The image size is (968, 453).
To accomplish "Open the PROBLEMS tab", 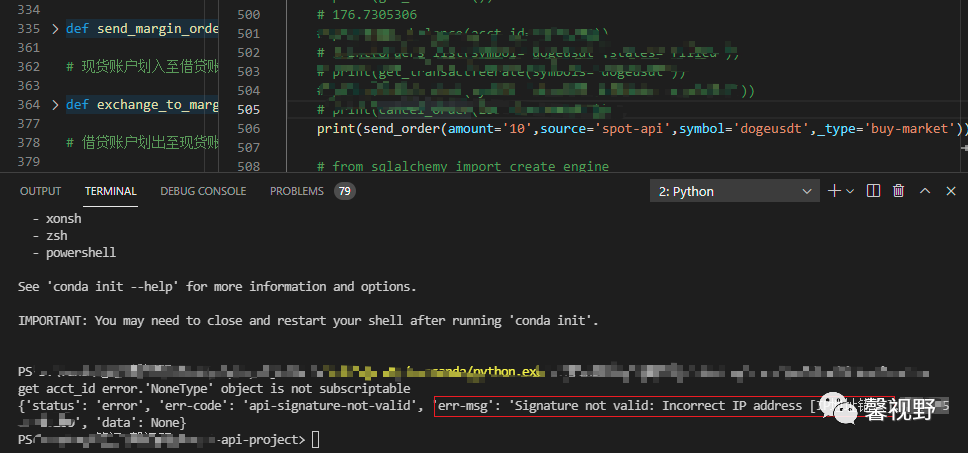I will pyautogui.click(x=297, y=191).
